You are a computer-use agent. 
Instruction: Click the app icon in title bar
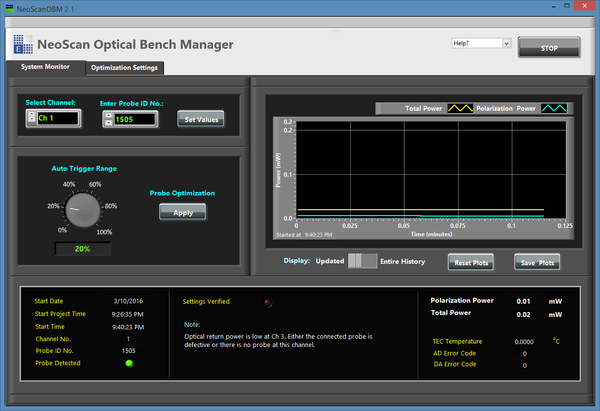pyautogui.click(x=8, y=7)
